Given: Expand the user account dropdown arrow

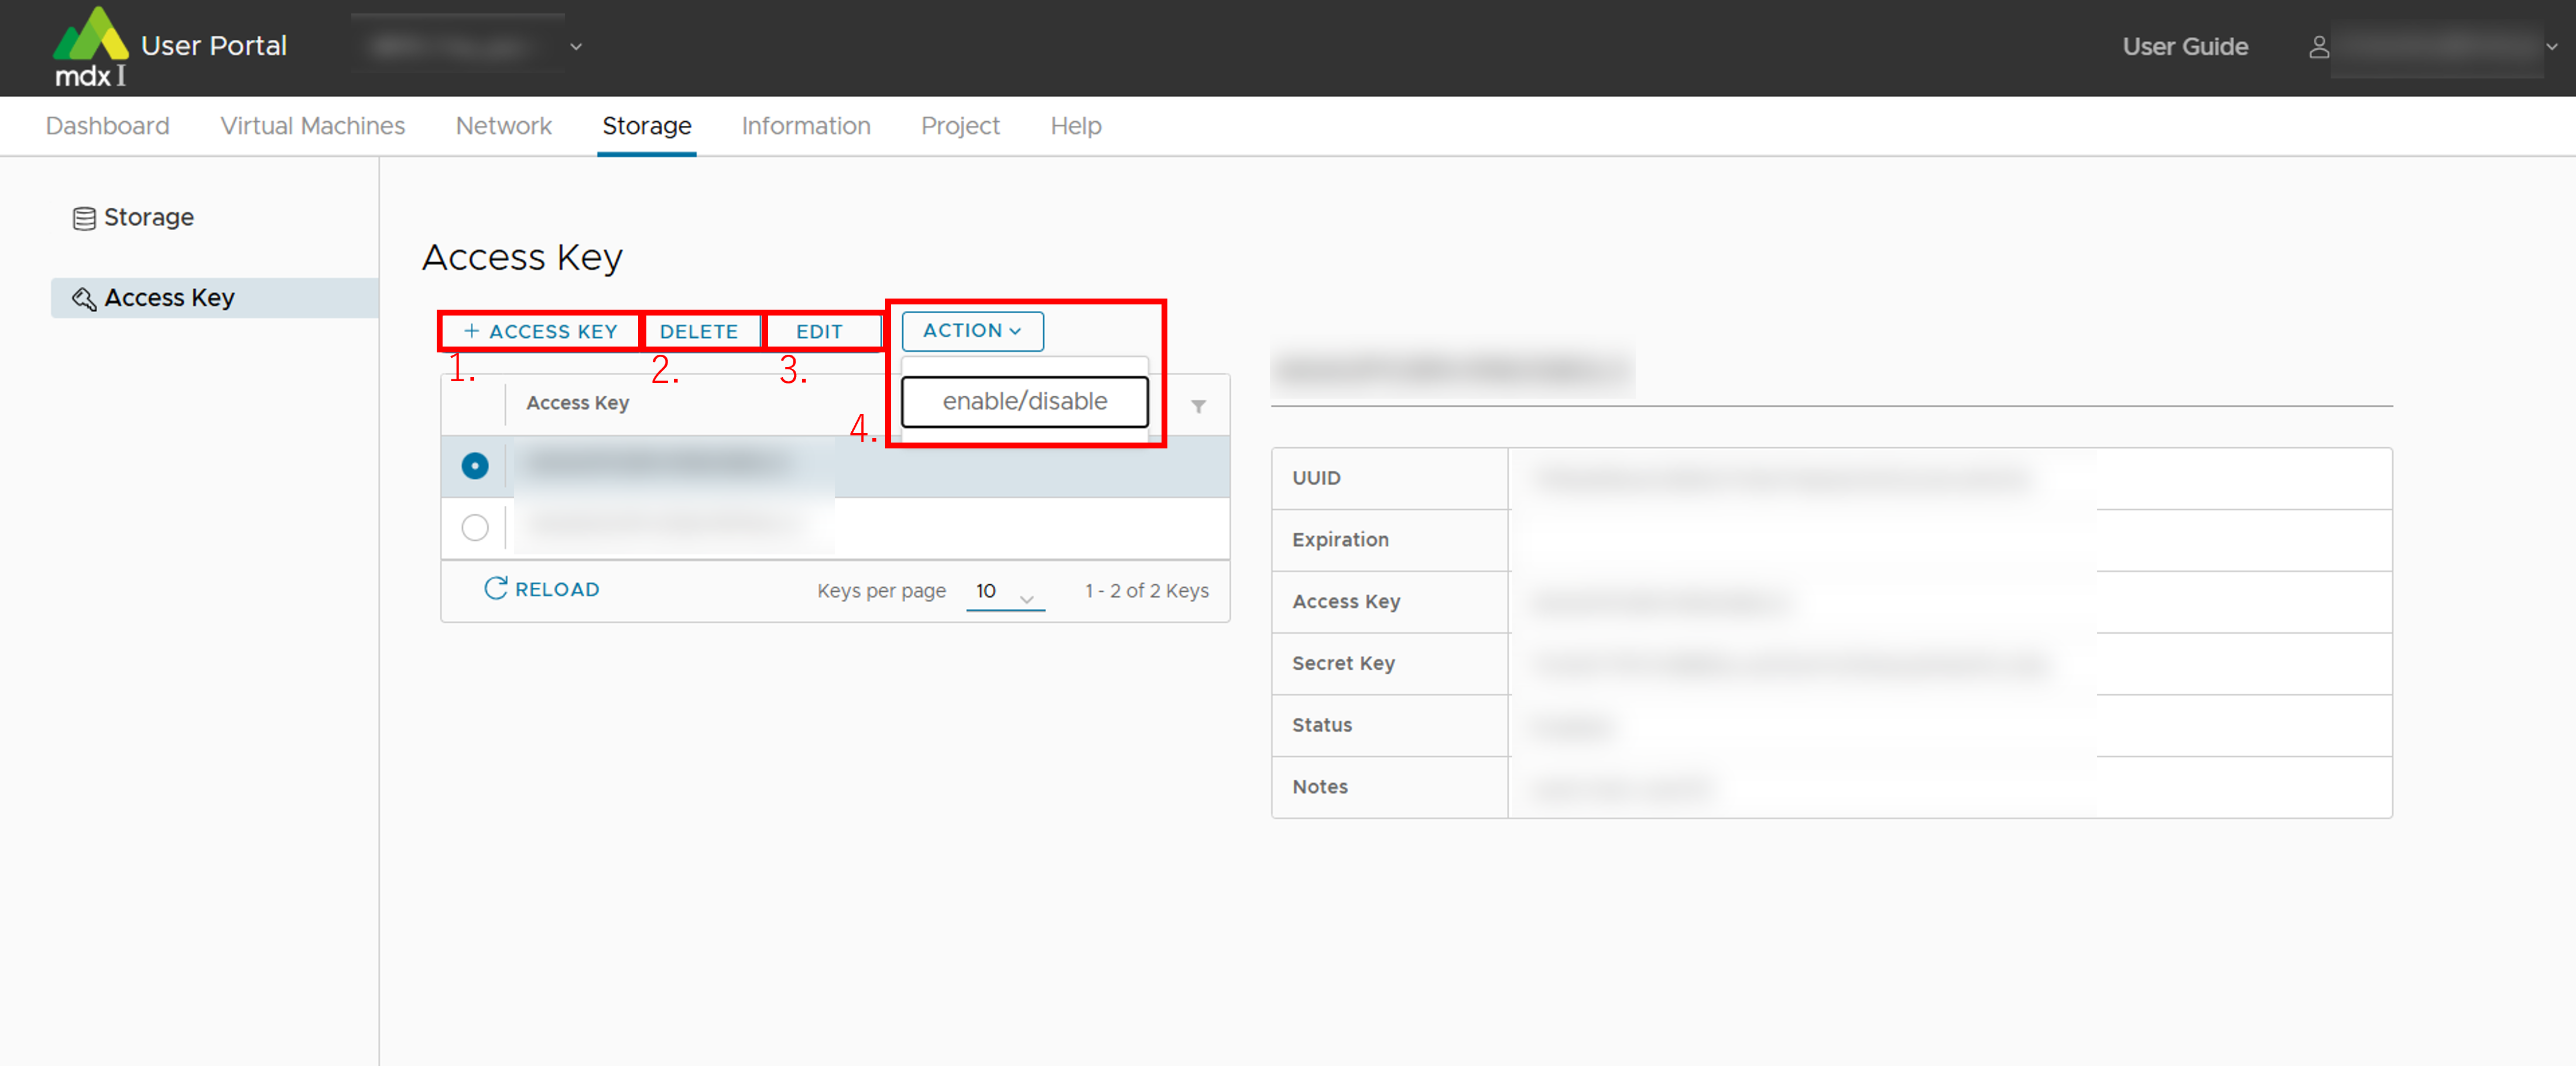Looking at the screenshot, I should pos(2551,47).
